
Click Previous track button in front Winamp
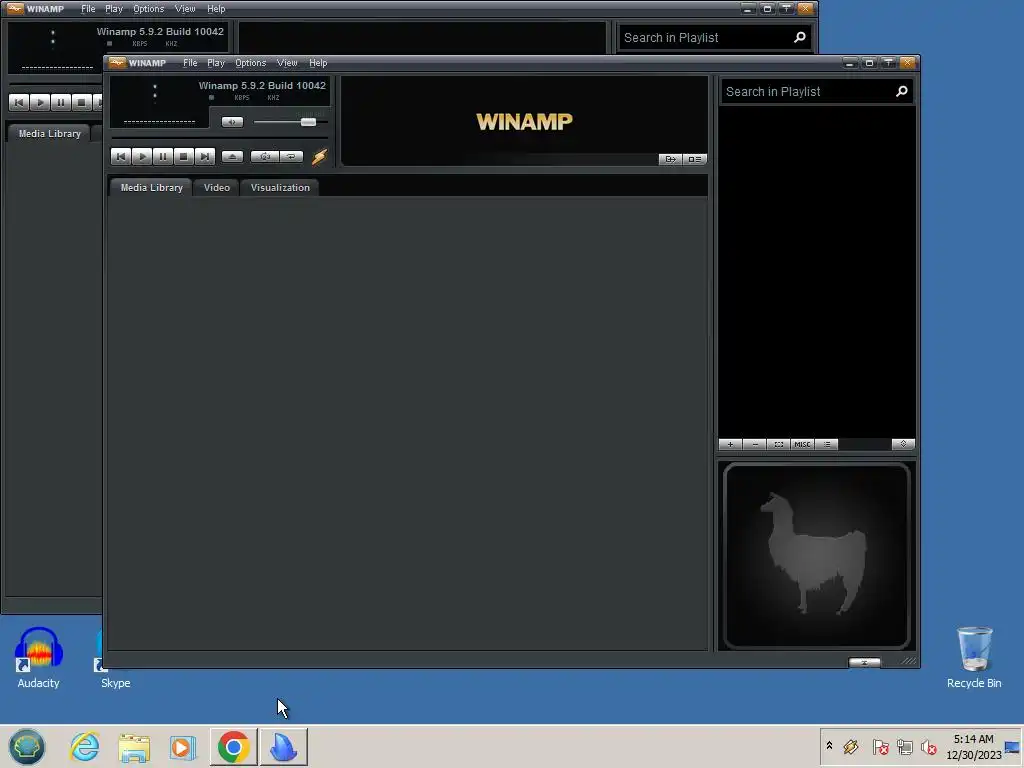click(121, 157)
